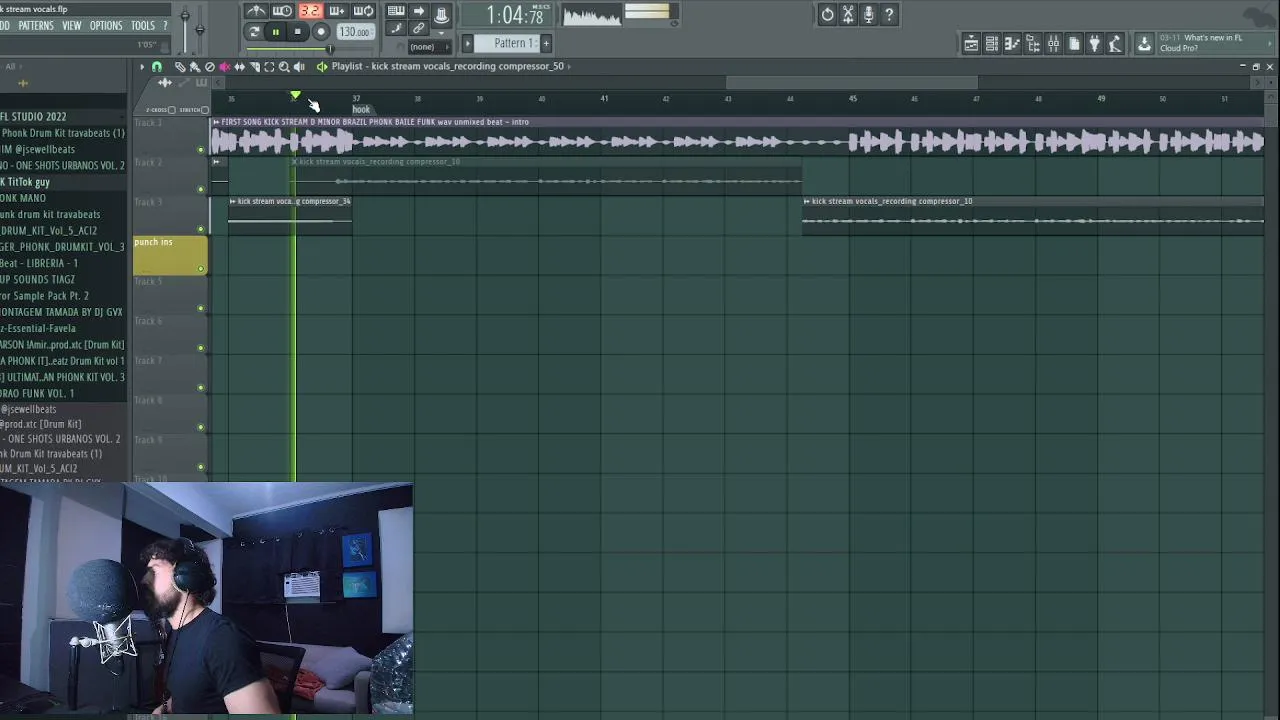1280x720 pixels.
Task: Select the playlist slice tool
Action: tap(254, 67)
